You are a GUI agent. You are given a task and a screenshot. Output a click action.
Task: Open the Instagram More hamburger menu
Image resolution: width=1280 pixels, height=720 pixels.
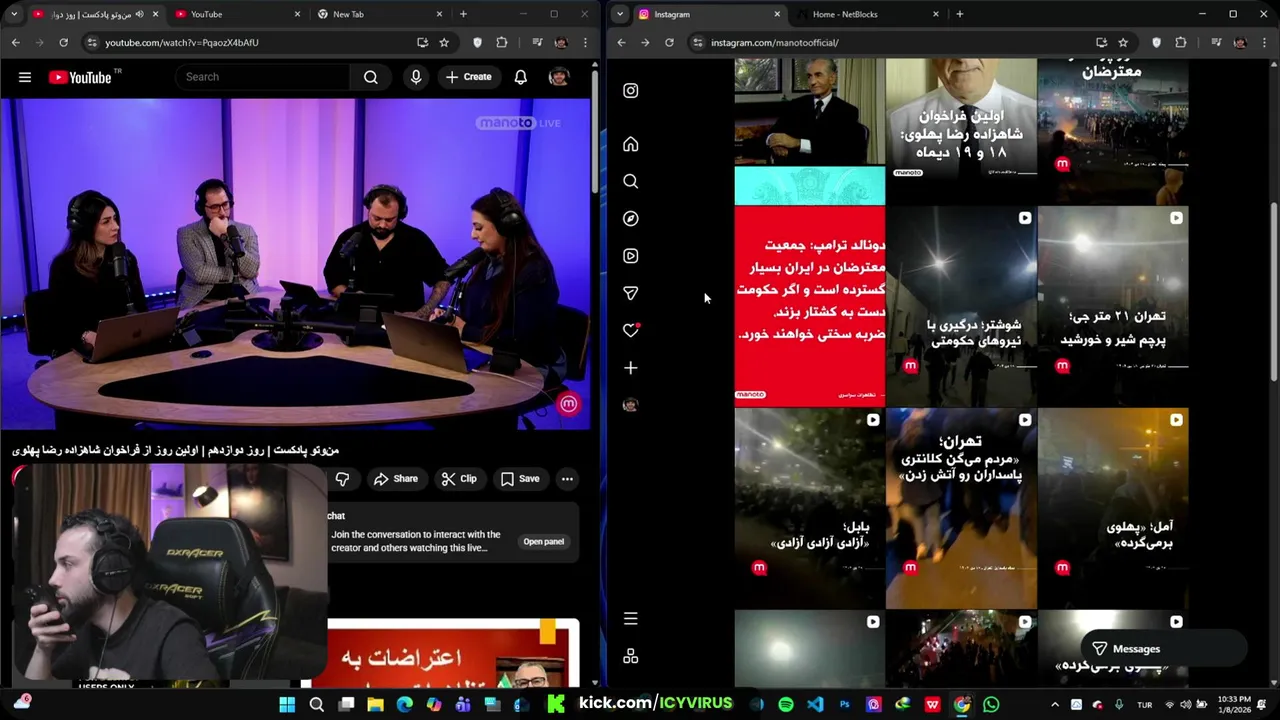tap(630, 619)
